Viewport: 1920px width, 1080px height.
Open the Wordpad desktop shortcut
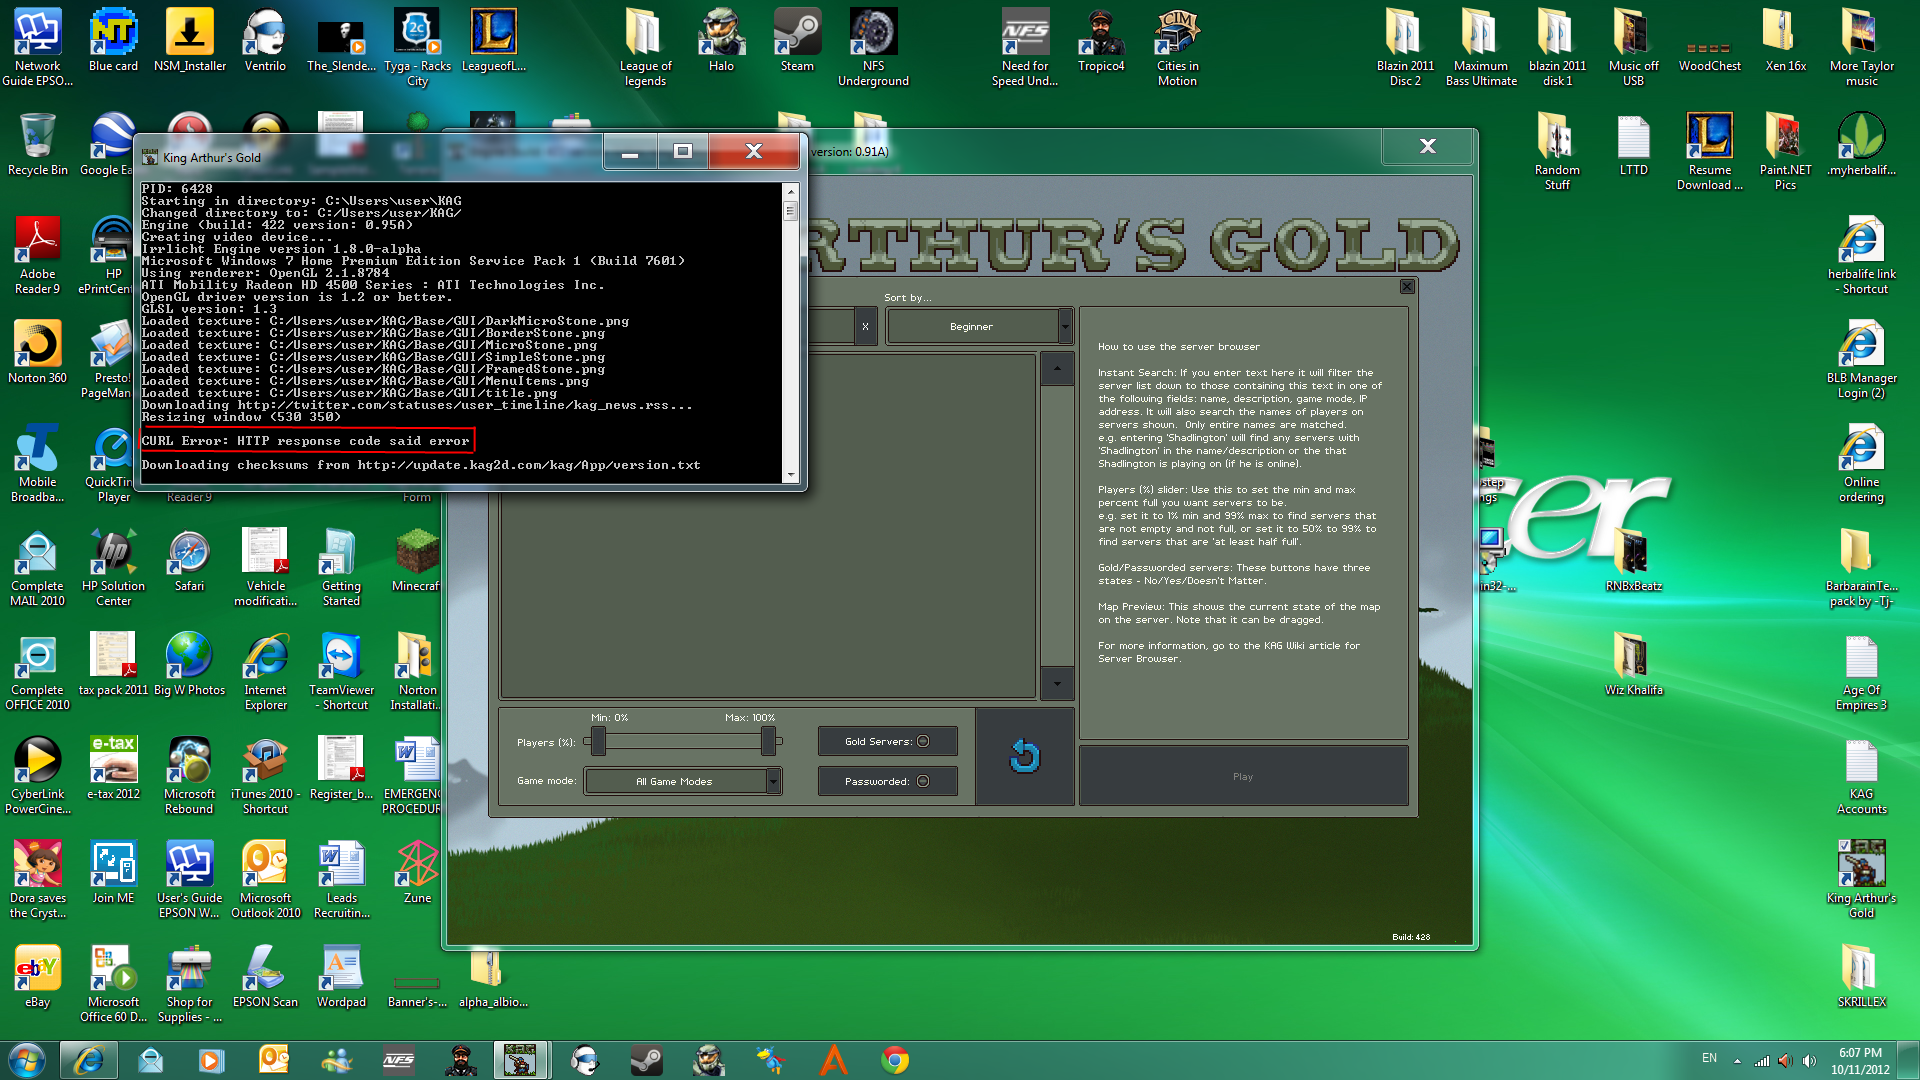(x=341, y=976)
